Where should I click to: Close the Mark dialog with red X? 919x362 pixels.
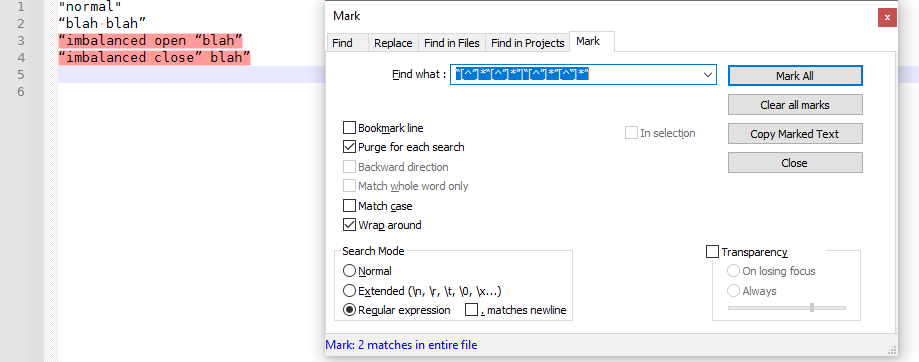coord(887,18)
